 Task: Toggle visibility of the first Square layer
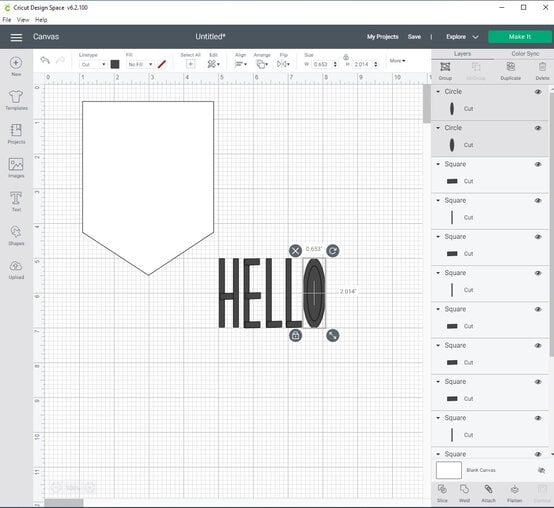click(538, 164)
